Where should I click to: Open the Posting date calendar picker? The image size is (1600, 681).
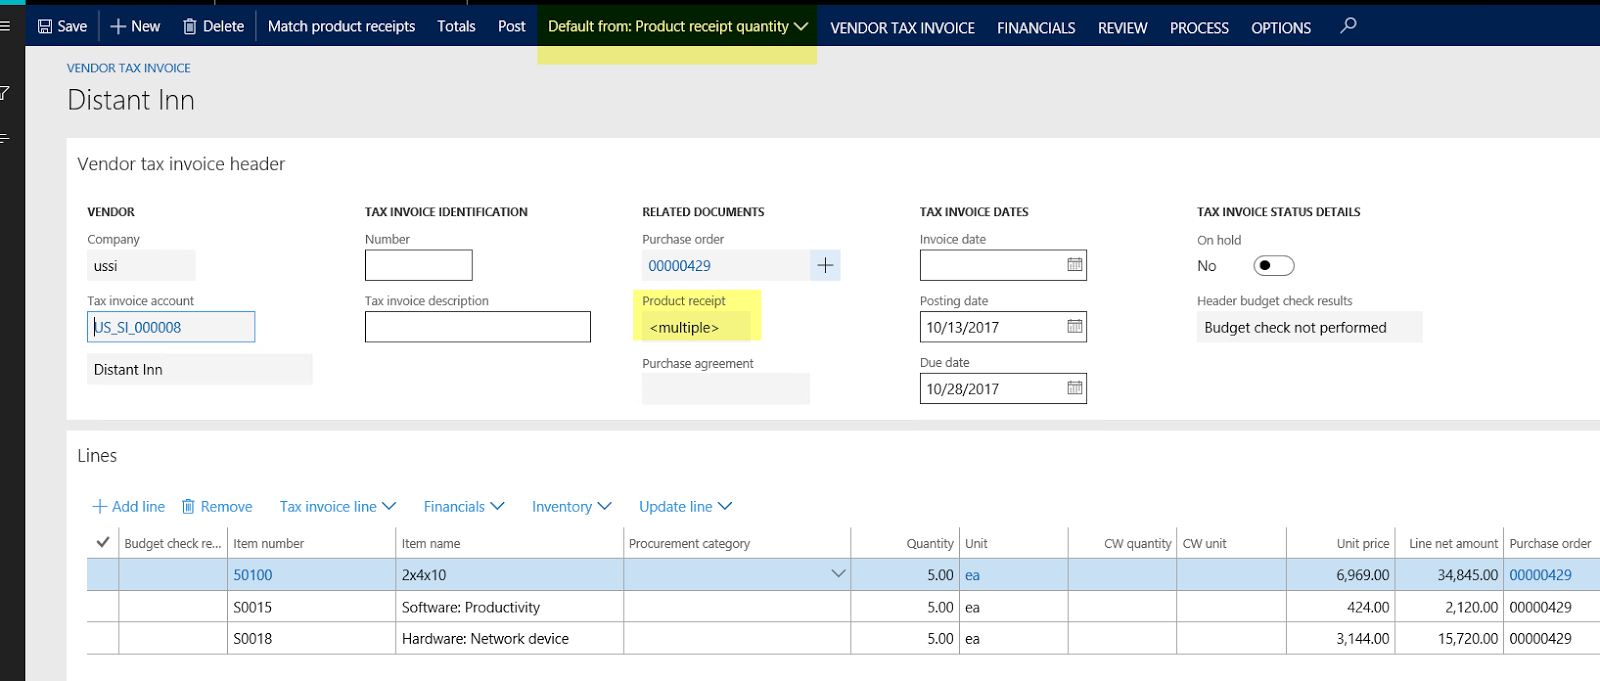[1075, 327]
